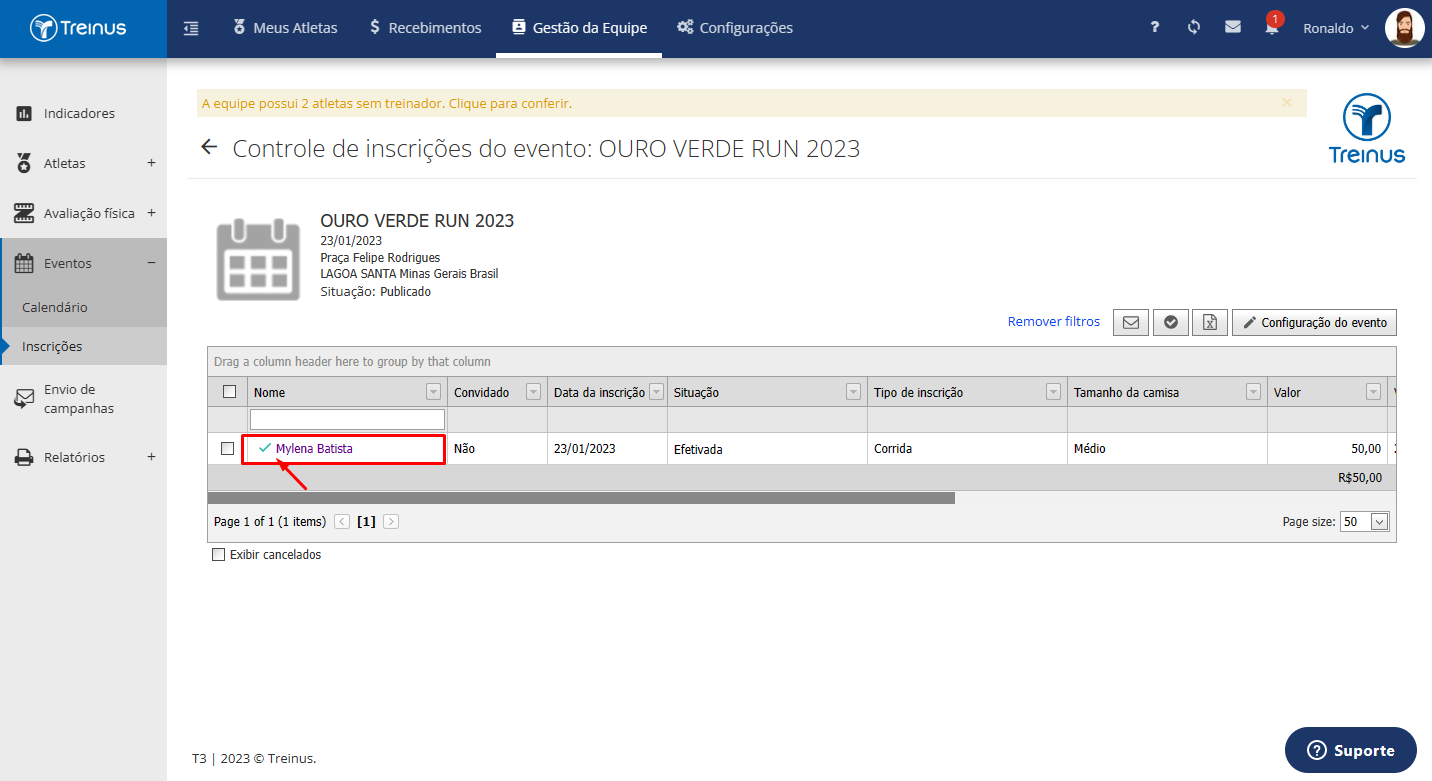Screen dimensions: 1432x781
Task: Open the Page size combo box
Action: (1365, 521)
